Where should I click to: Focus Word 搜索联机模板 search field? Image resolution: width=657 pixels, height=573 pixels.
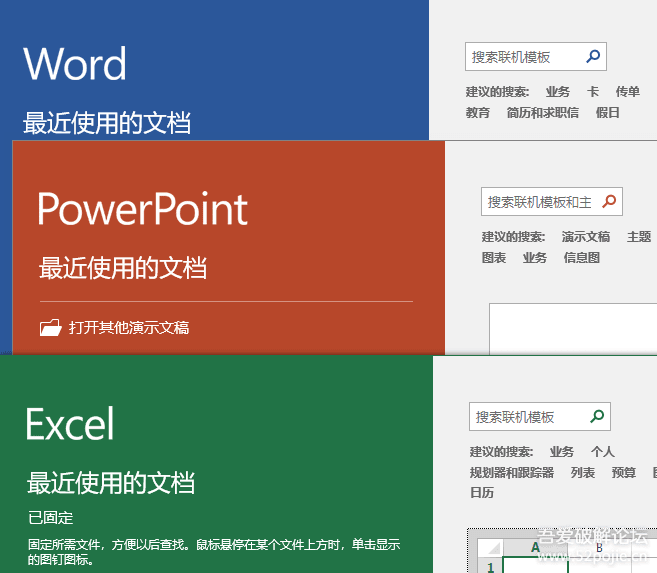click(535, 57)
